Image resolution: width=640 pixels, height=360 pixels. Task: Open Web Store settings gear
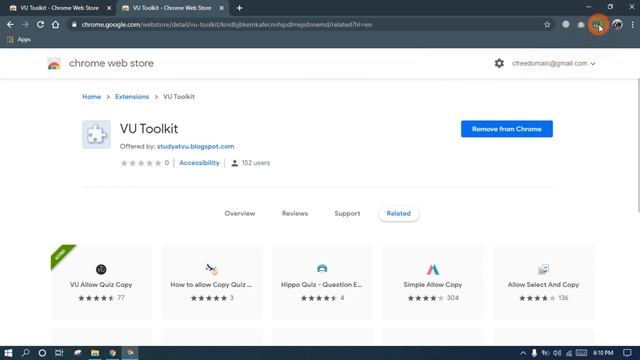pos(499,63)
